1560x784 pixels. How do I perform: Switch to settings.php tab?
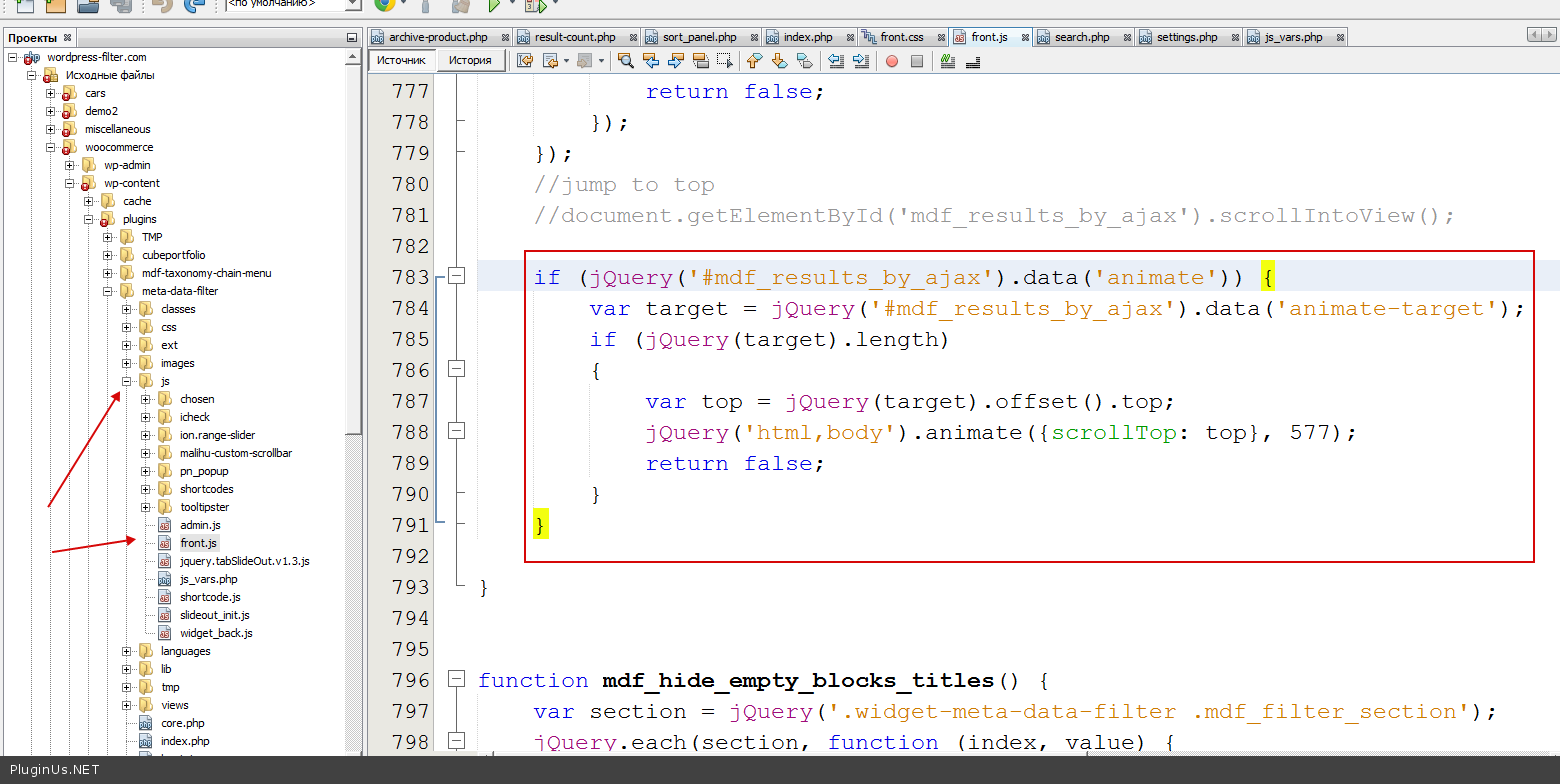pos(1187,37)
